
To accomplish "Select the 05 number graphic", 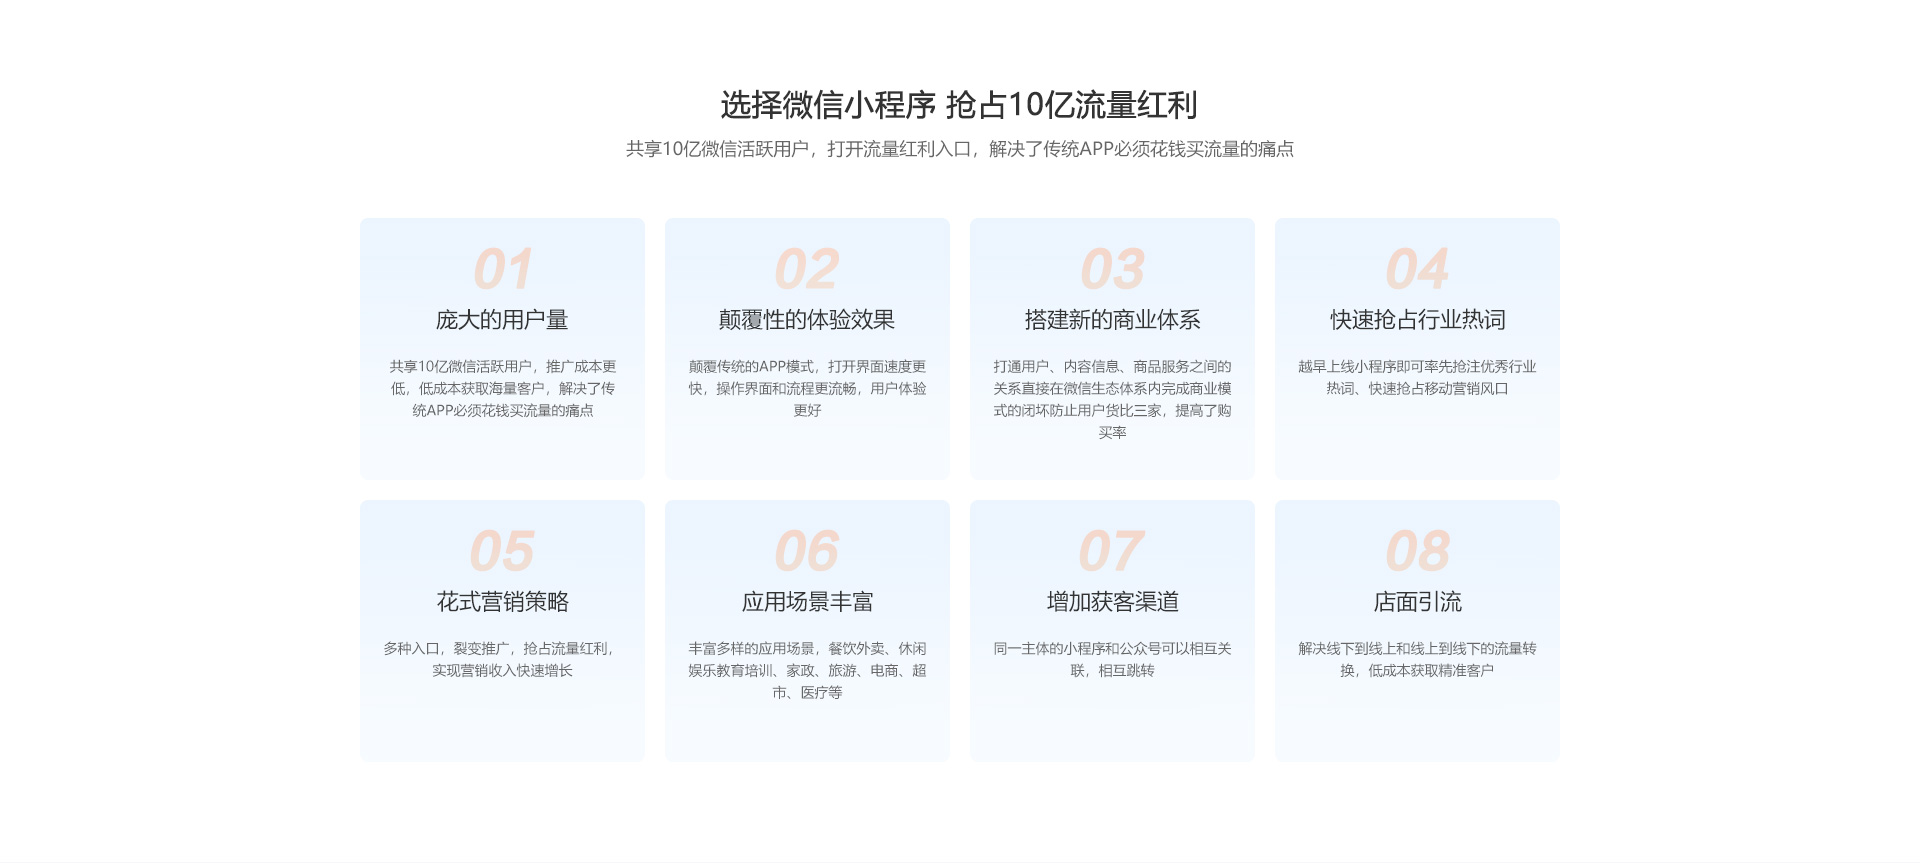I will coord(502,551).
